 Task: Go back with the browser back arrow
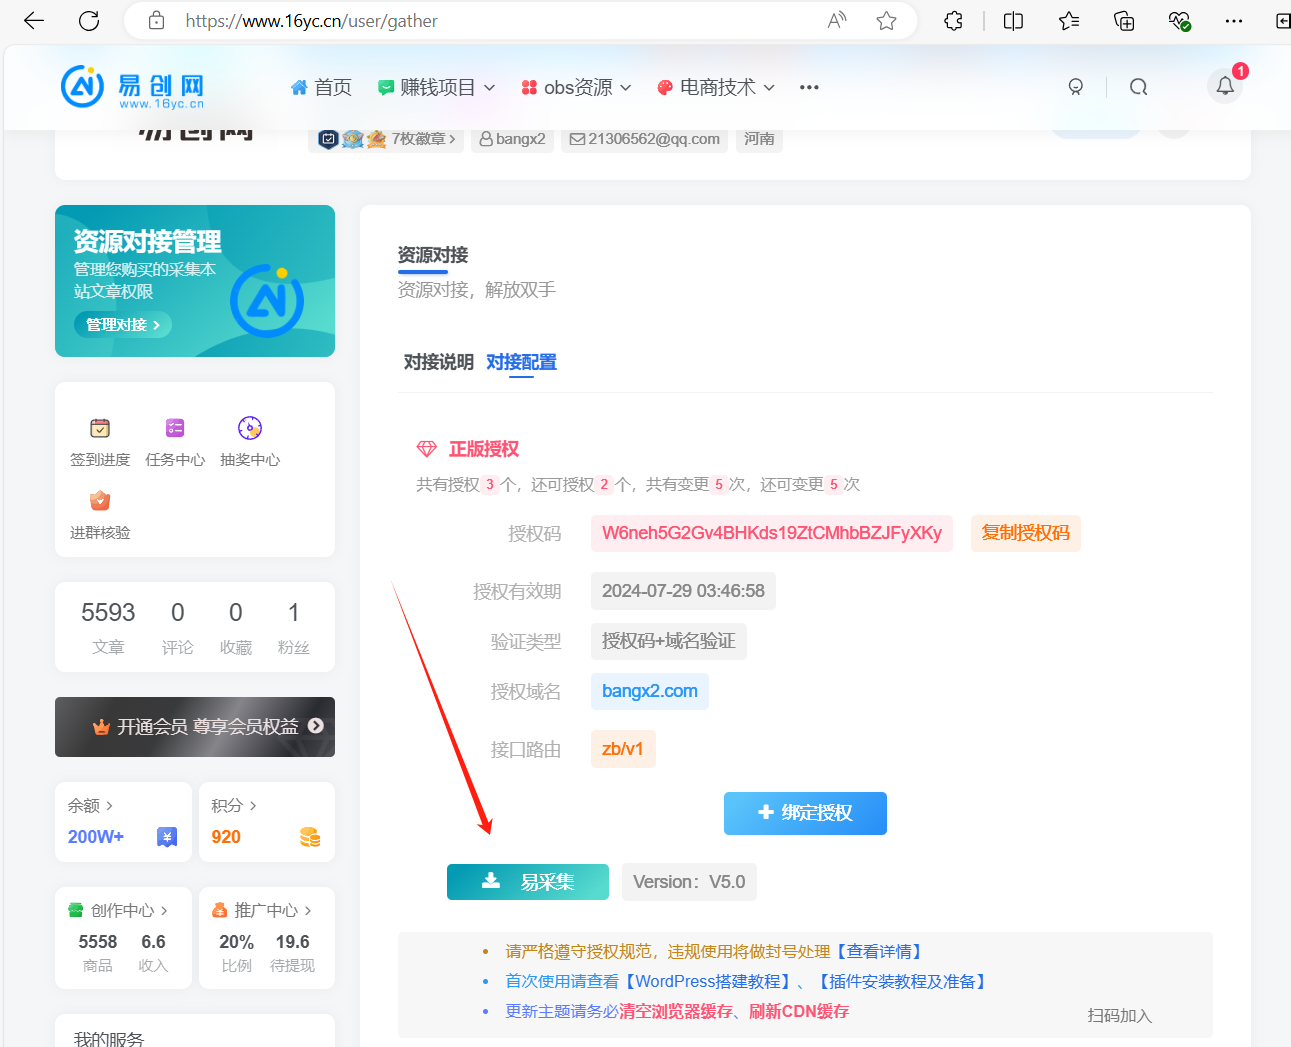click(34, 21)
